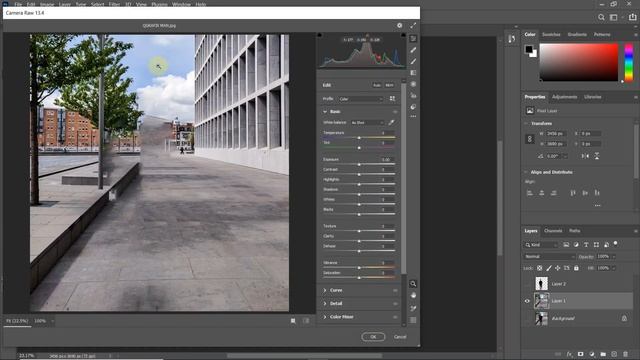Image resolution: width=640 pixels, height=360 pixels.
Task: Toggle the highlight clipping warning in histogram
Action: [403, 35]
